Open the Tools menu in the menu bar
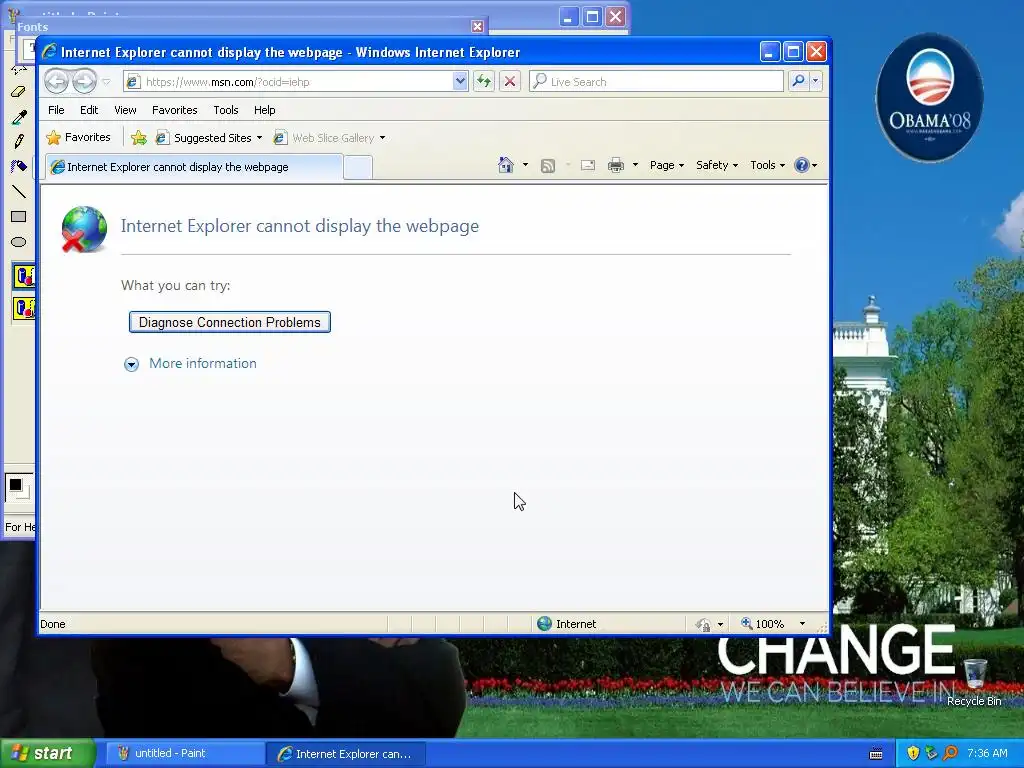The width and height of the screenshot is (1024, 768). (226, 110)
